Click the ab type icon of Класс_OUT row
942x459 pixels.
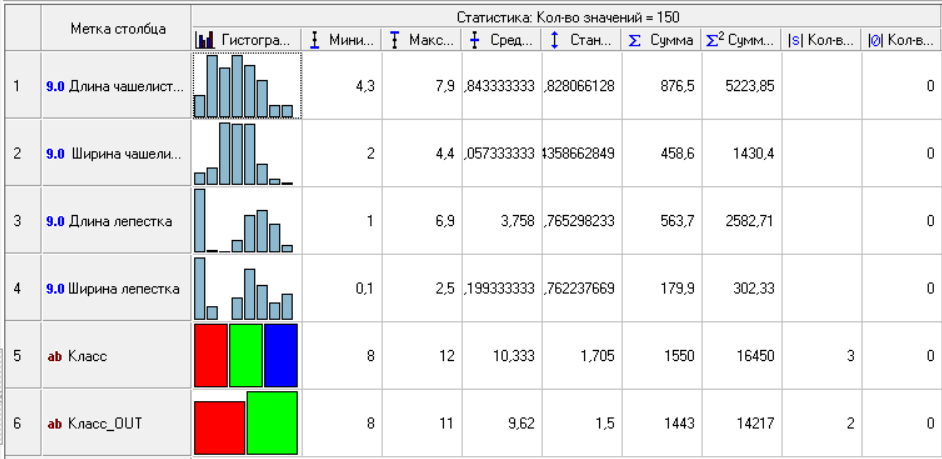click(x=54, y=424)
